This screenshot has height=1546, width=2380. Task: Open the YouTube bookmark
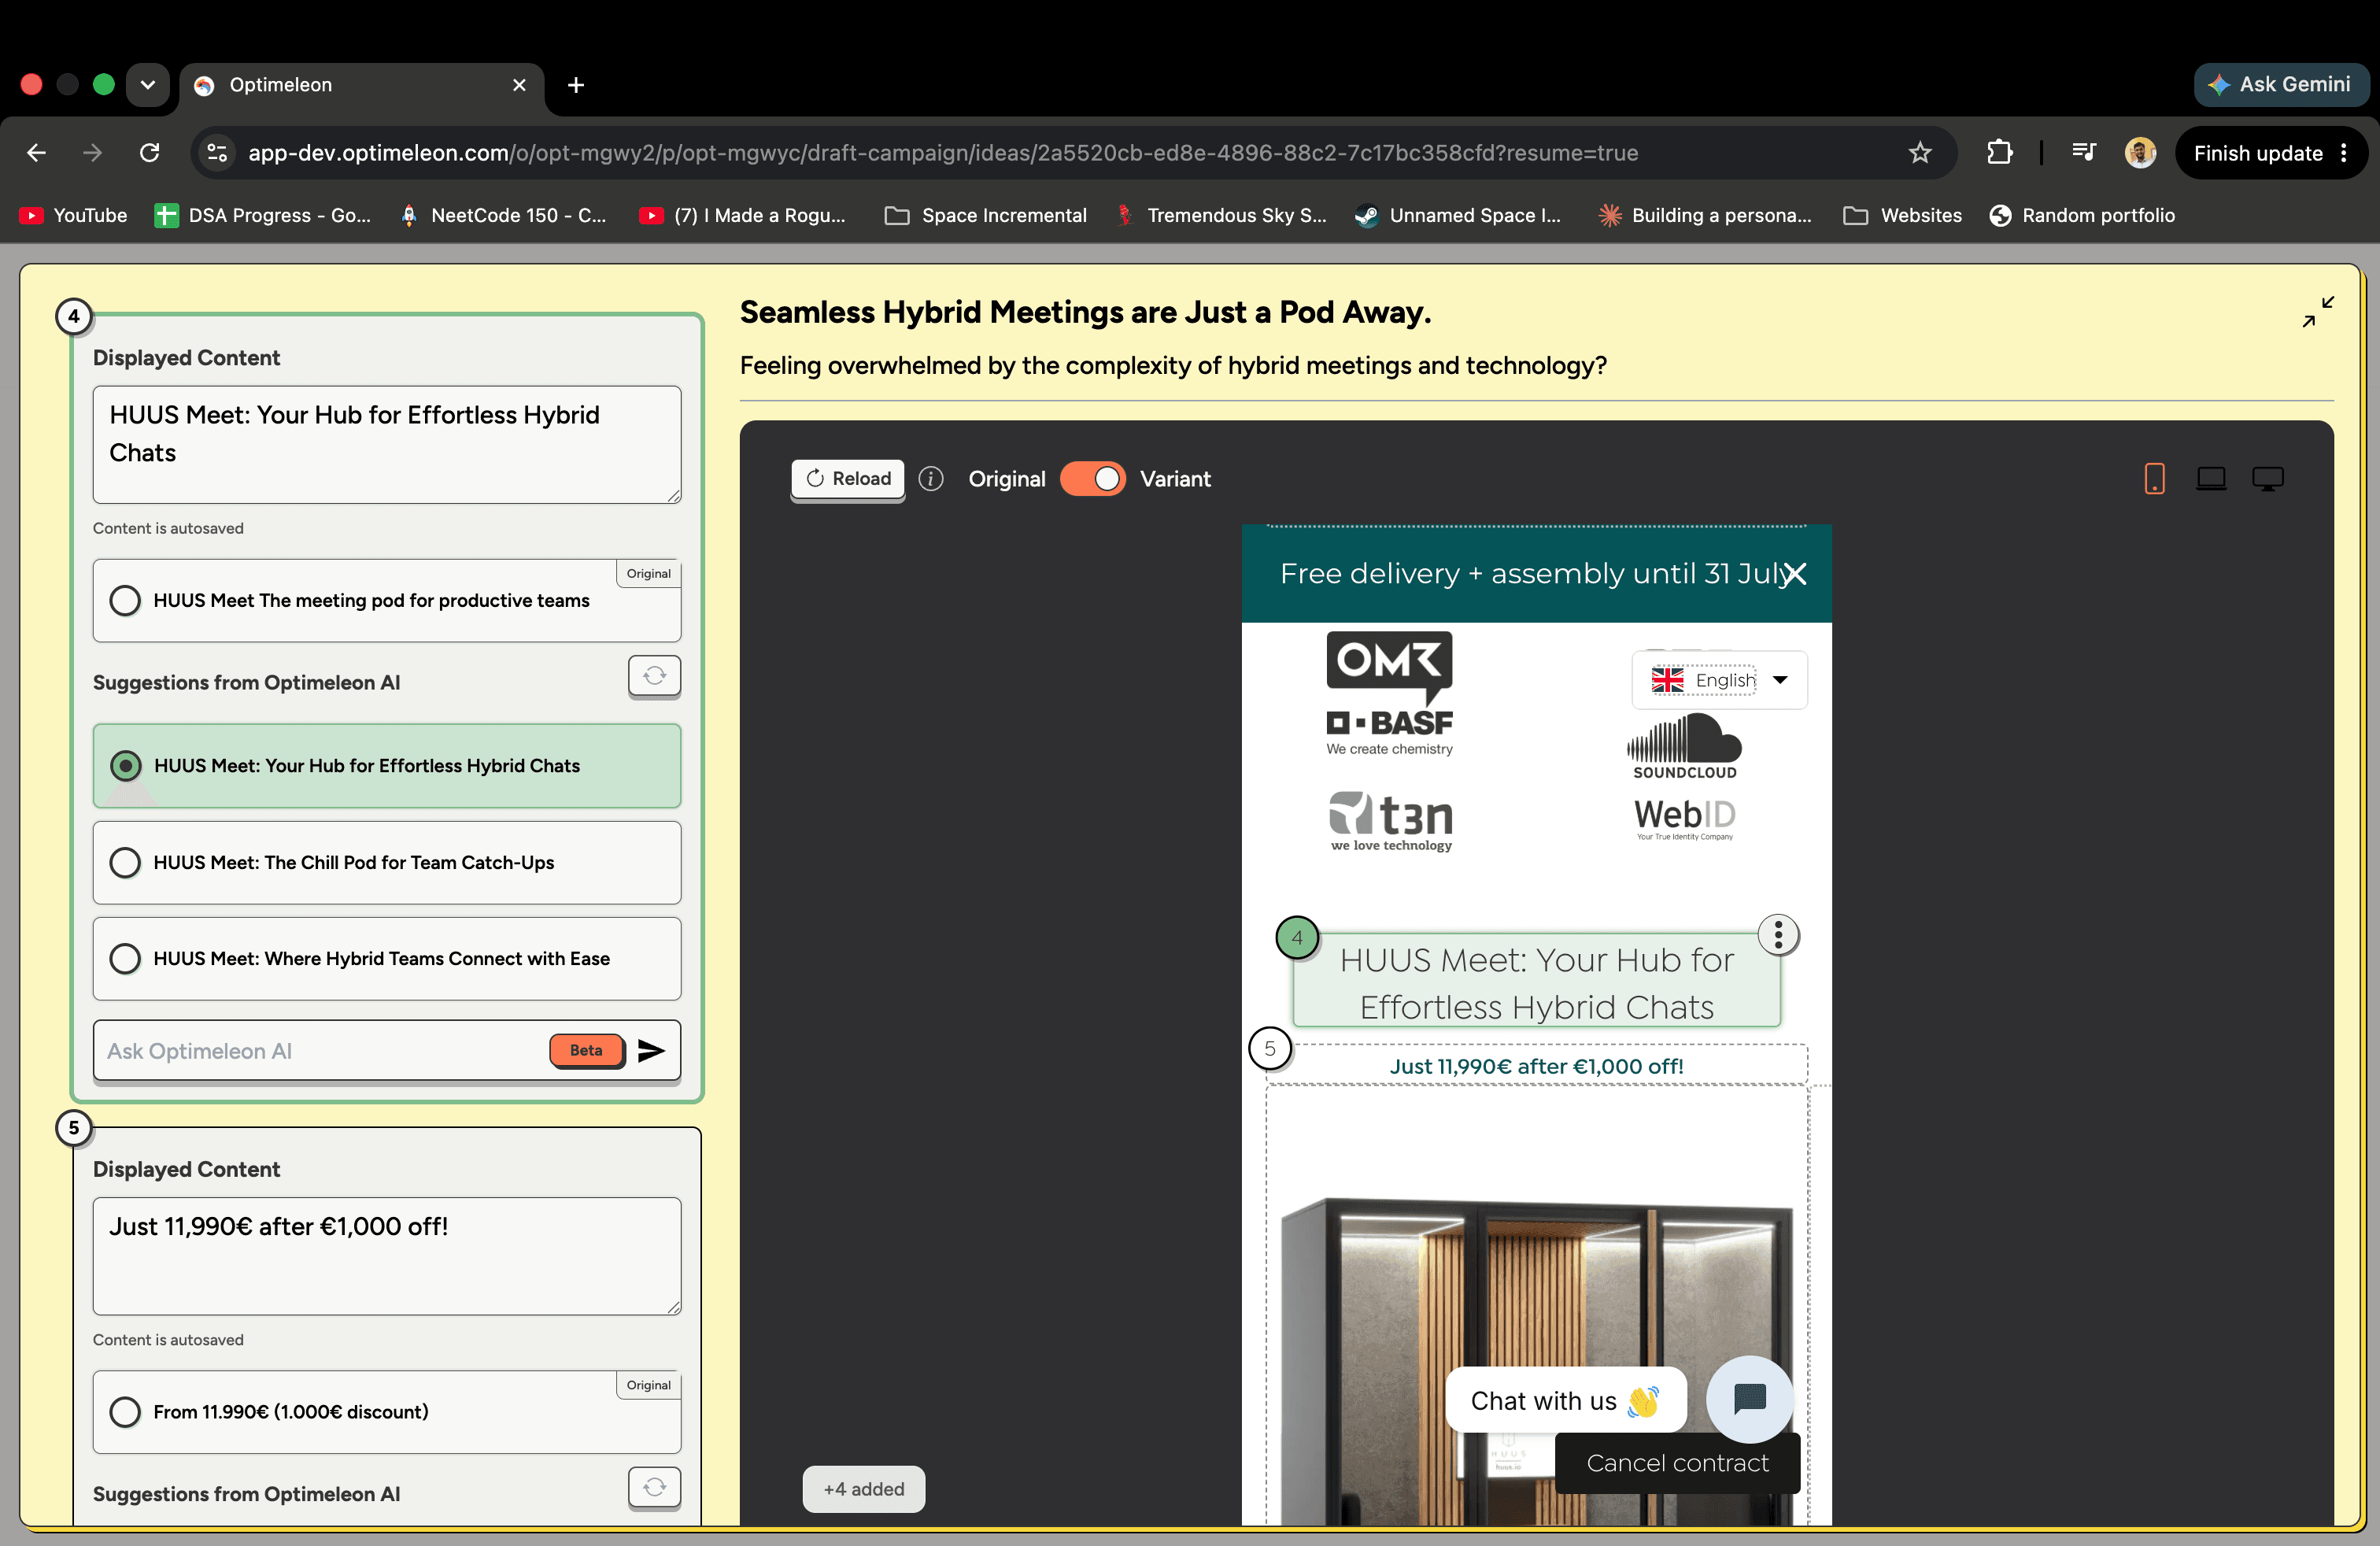click(x=74, y=215)
